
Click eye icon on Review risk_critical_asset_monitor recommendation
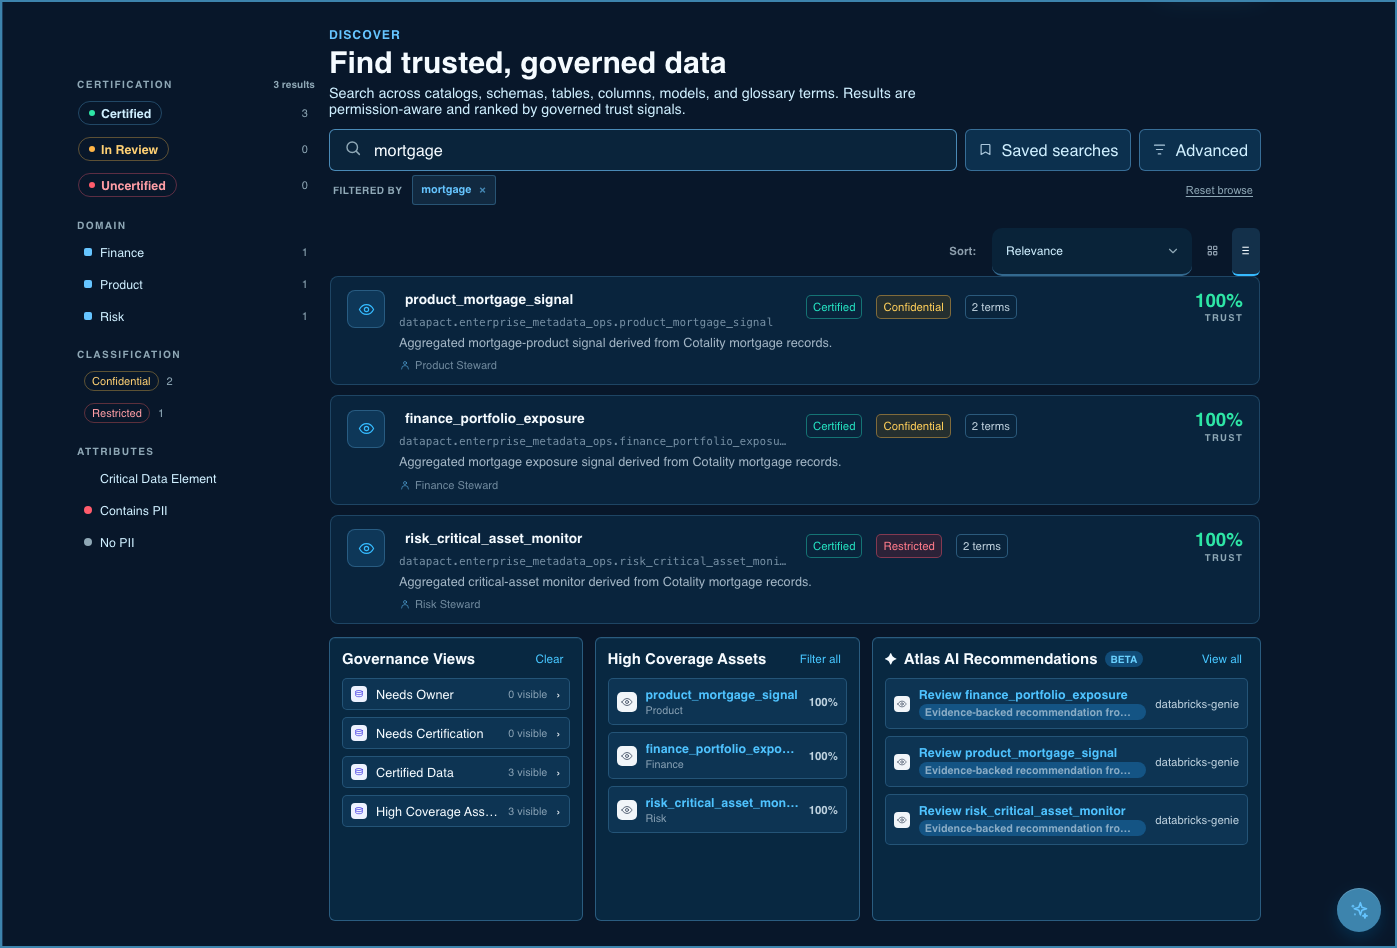tap(901, 820)
